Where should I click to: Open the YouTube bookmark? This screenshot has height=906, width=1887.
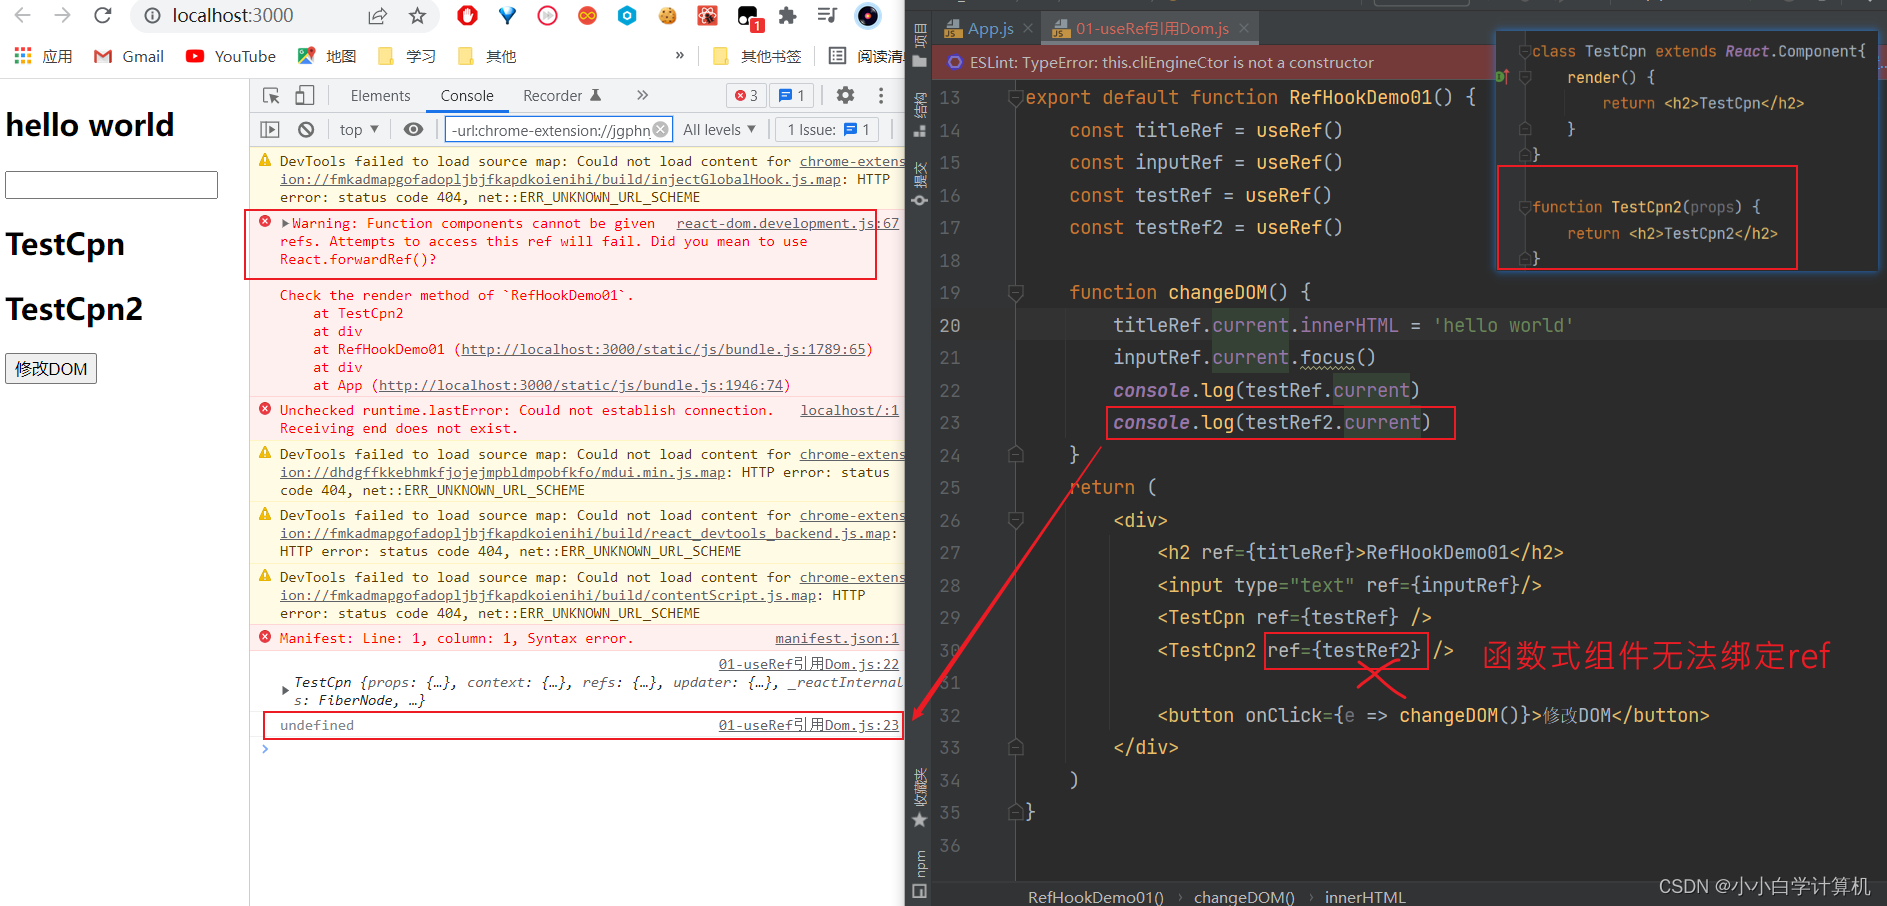[x=231, y=56]
